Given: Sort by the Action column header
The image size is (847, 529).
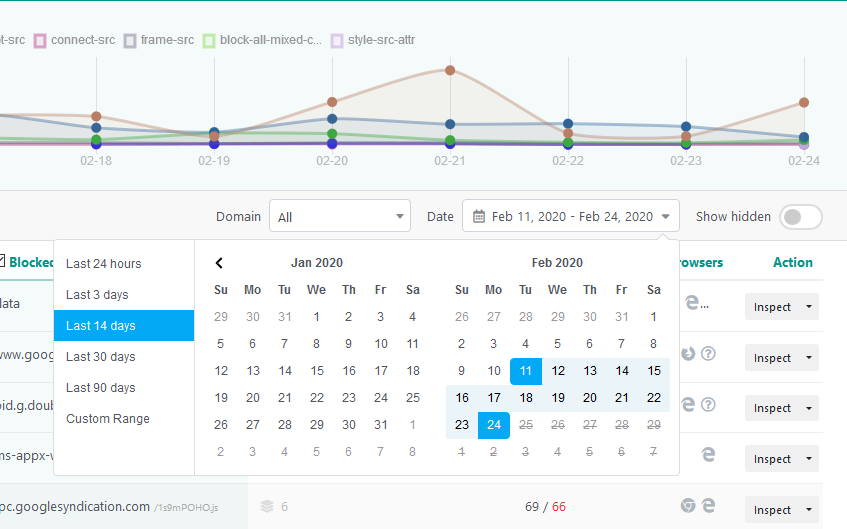Looking at the screenshot, I should [x=792, y=263].
